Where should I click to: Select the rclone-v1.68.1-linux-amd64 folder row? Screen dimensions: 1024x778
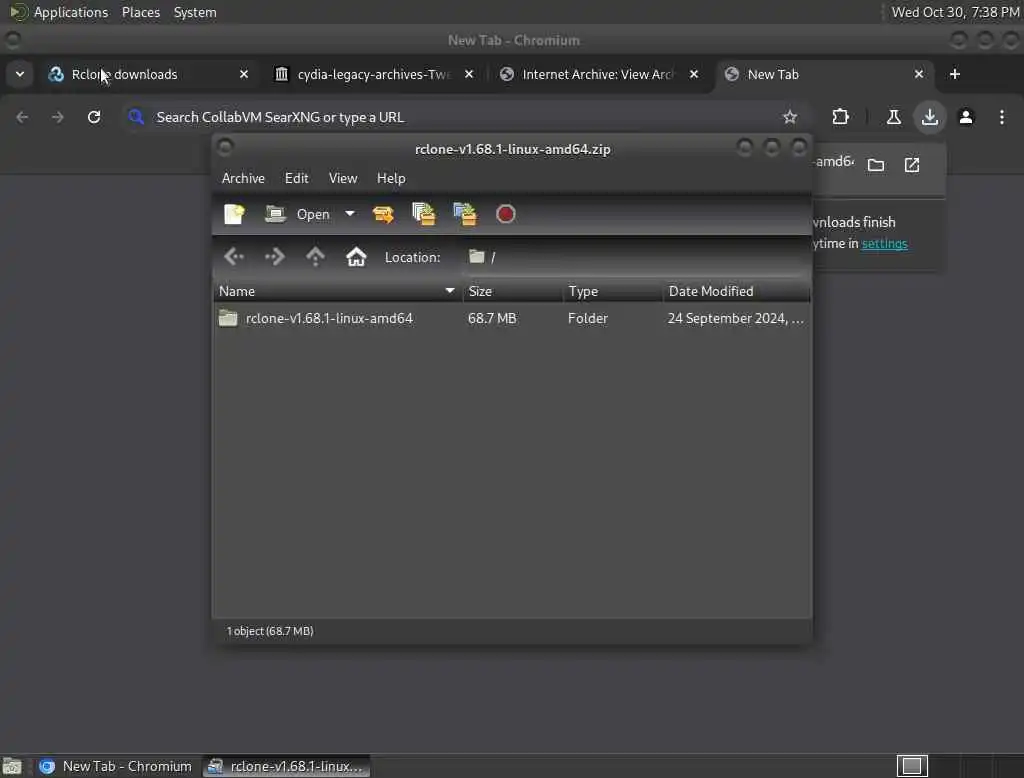tap(512, 318)
